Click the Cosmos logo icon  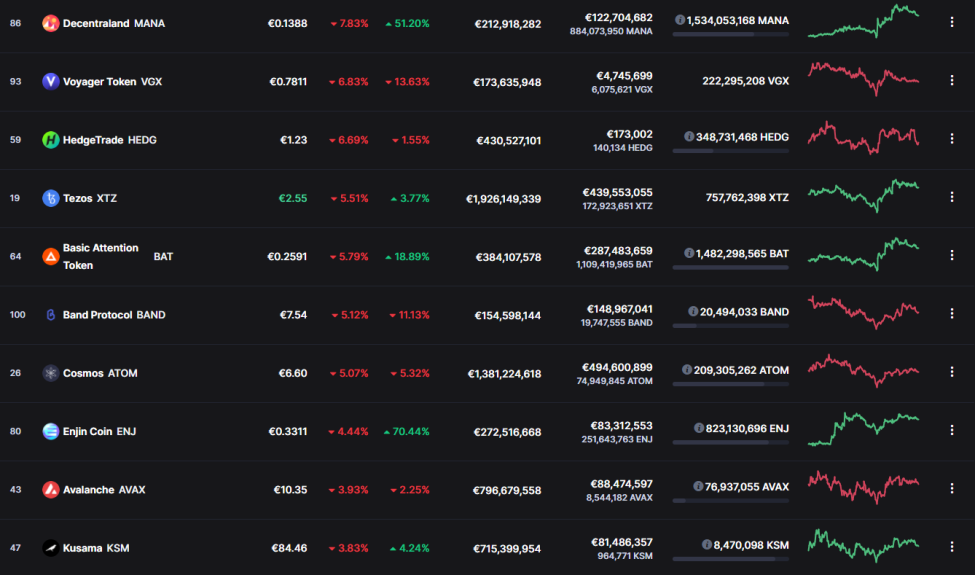[x=50, y=373]
